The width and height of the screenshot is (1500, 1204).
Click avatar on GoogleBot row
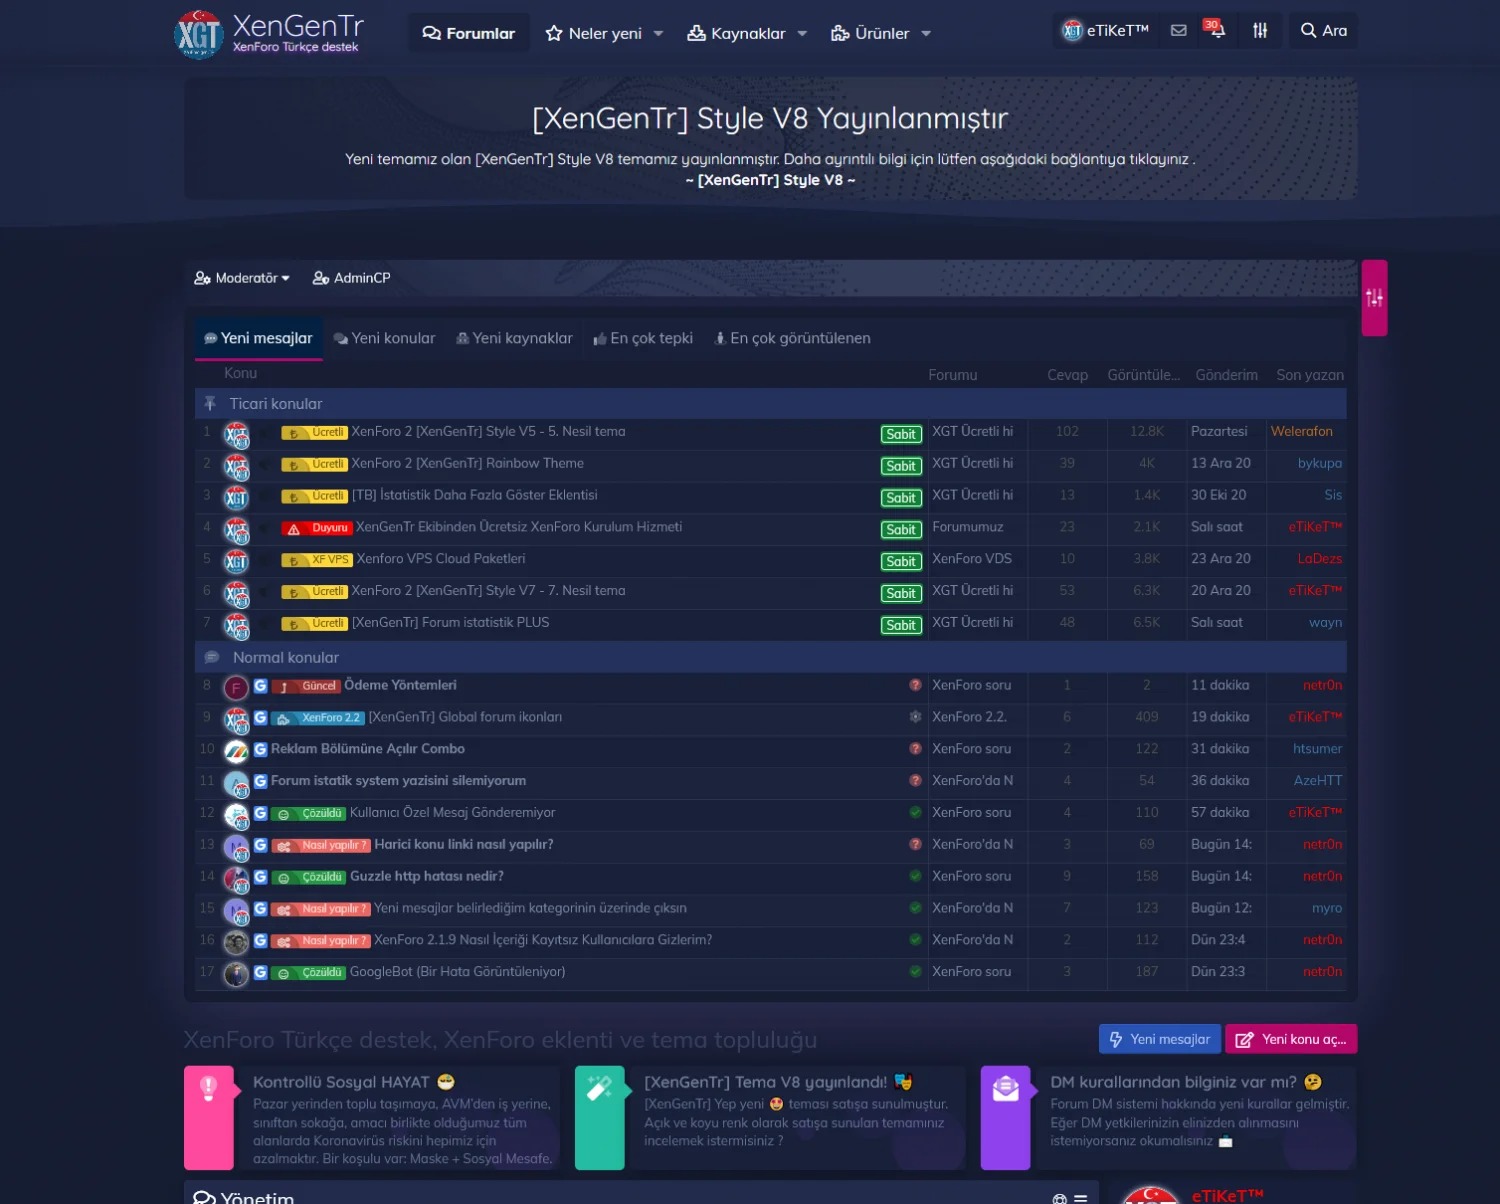pyautogui.click(x=236, y=975)
